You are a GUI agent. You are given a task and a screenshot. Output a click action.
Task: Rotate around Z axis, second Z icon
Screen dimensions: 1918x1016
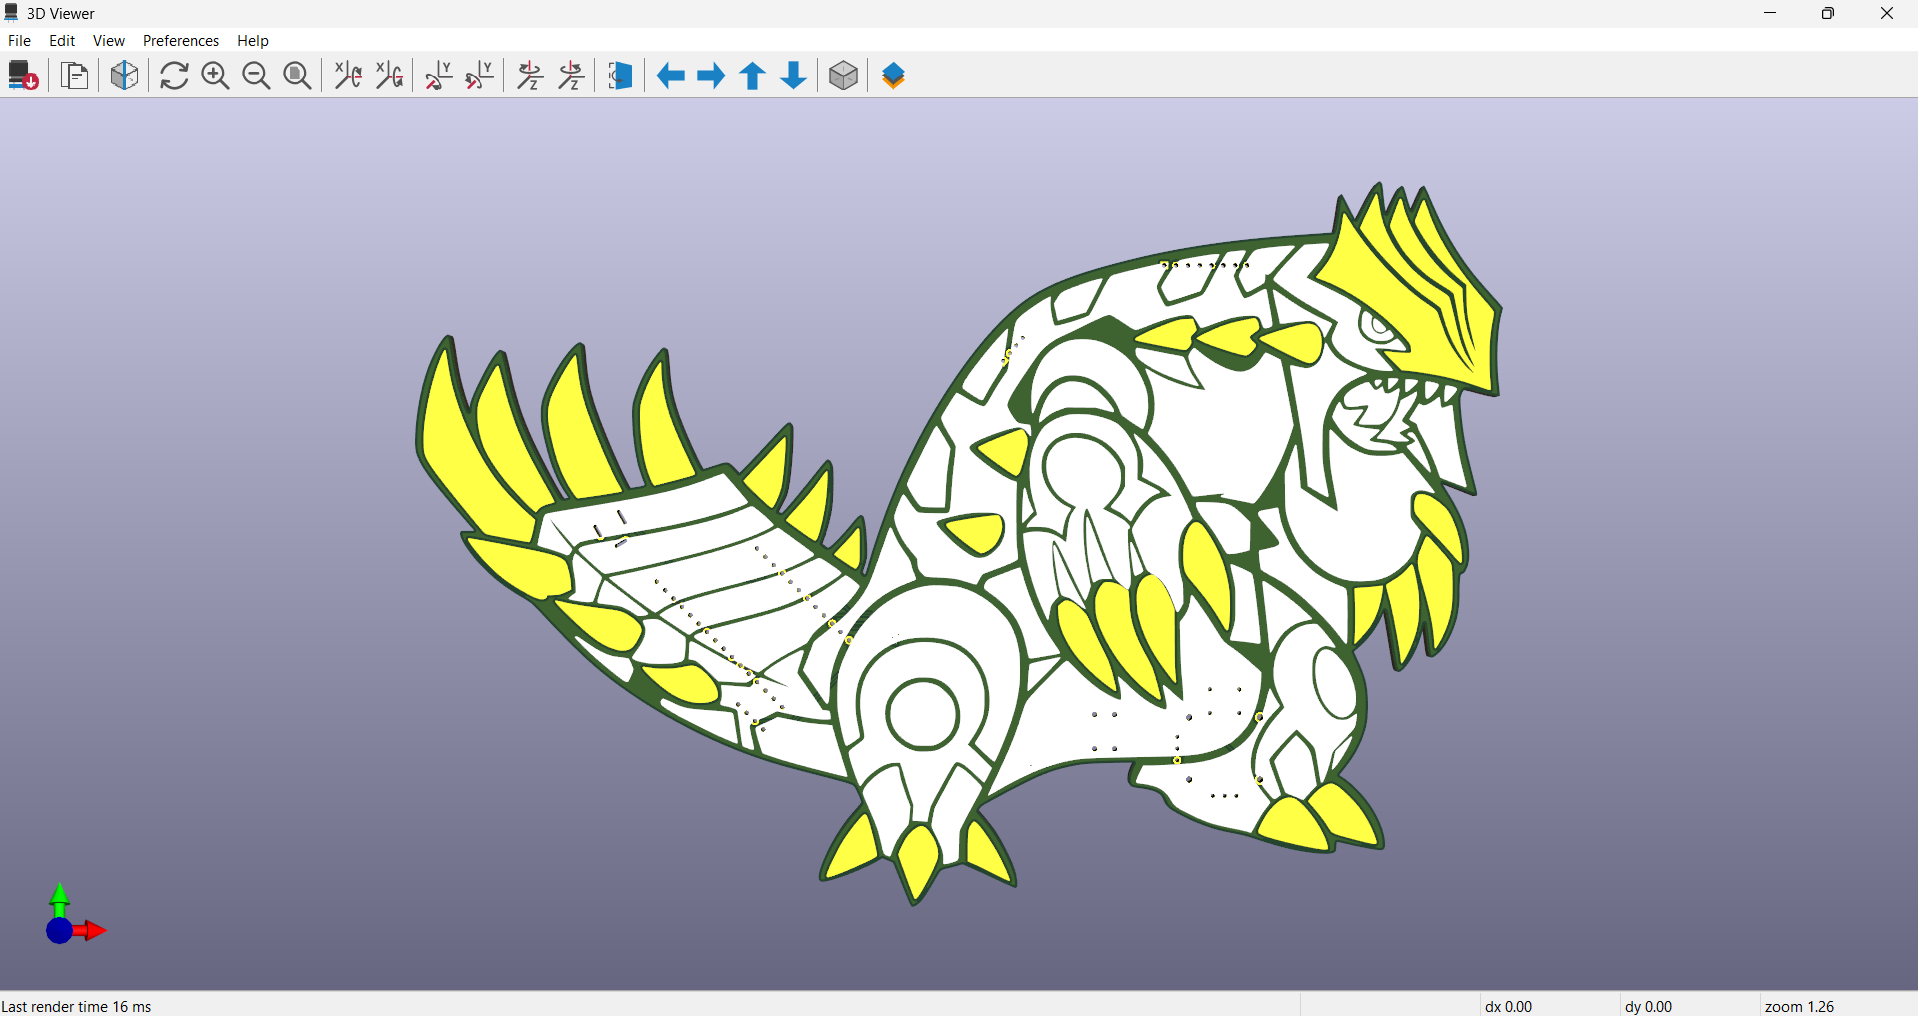571,76
